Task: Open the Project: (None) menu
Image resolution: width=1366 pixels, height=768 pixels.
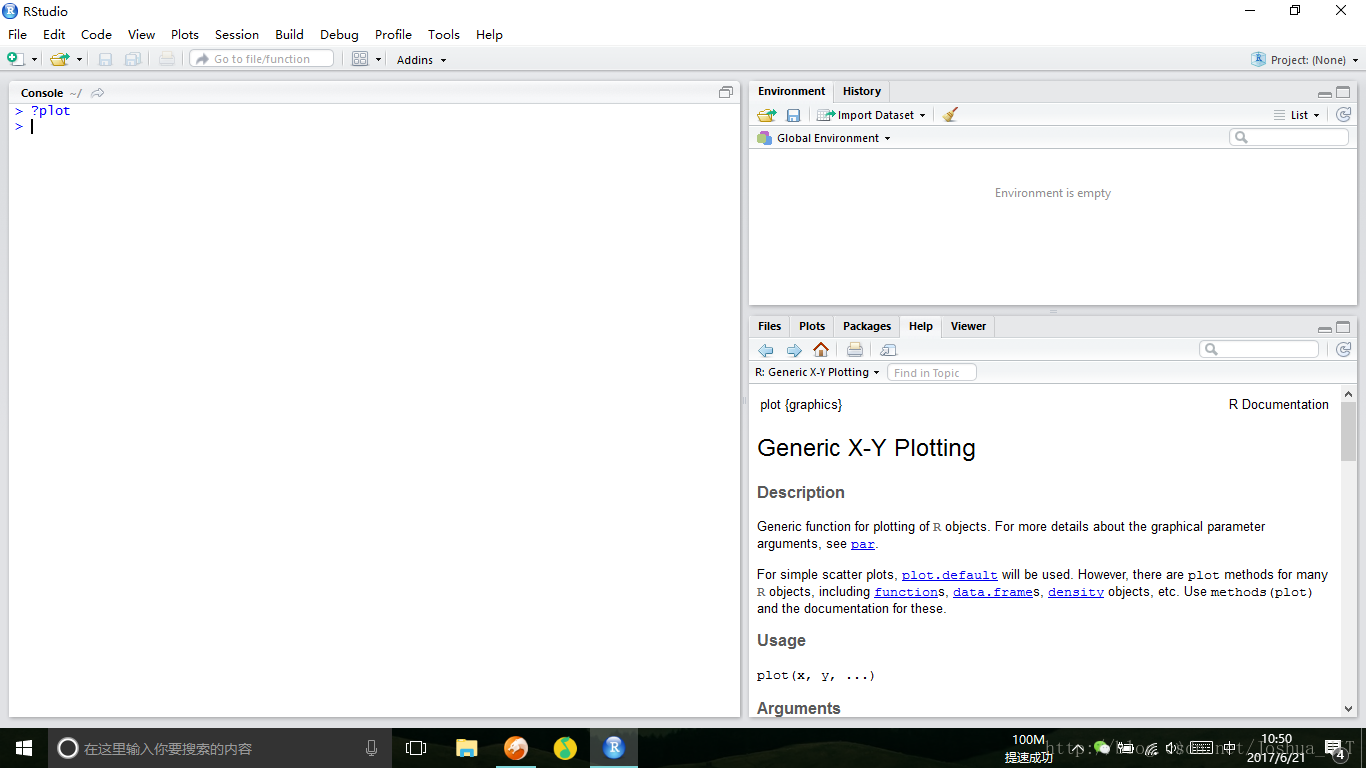Action: click(1305, 60)
